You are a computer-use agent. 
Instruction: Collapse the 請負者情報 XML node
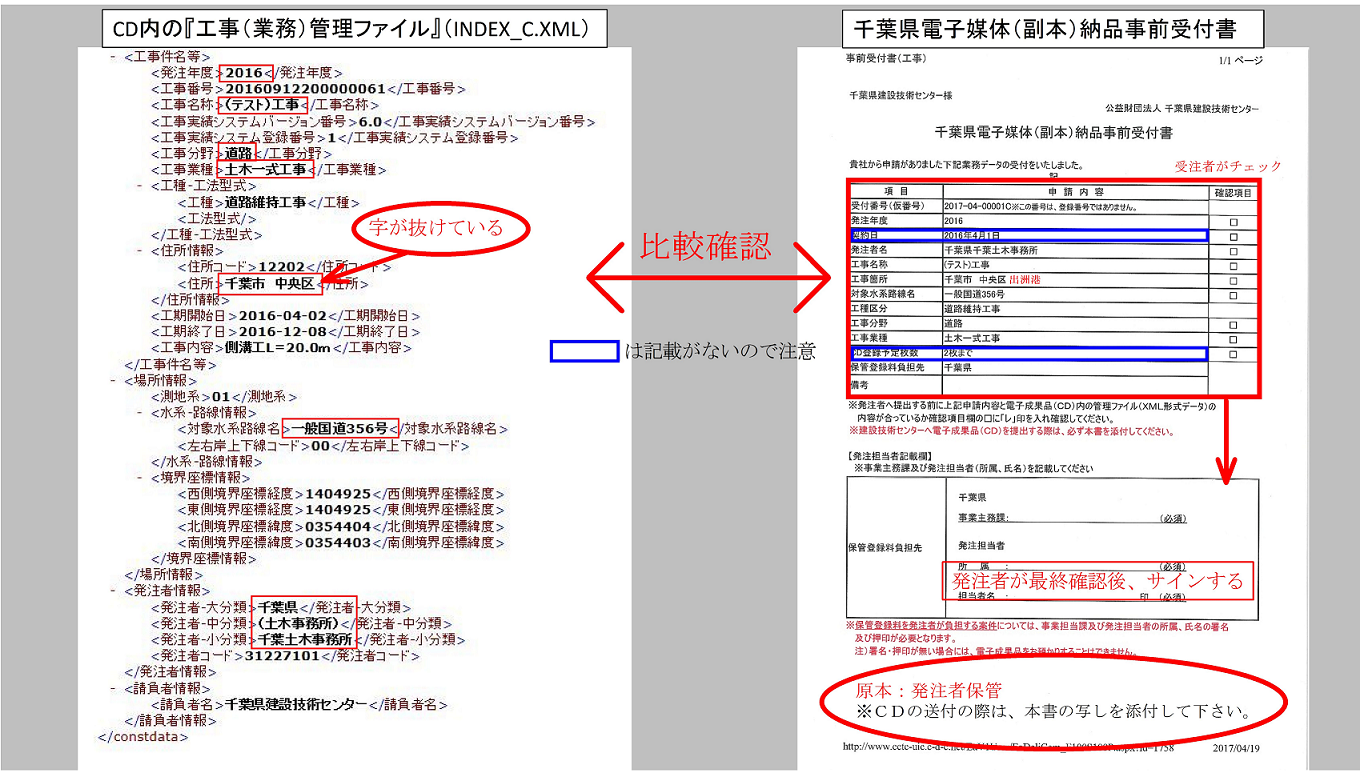[112, 688]
